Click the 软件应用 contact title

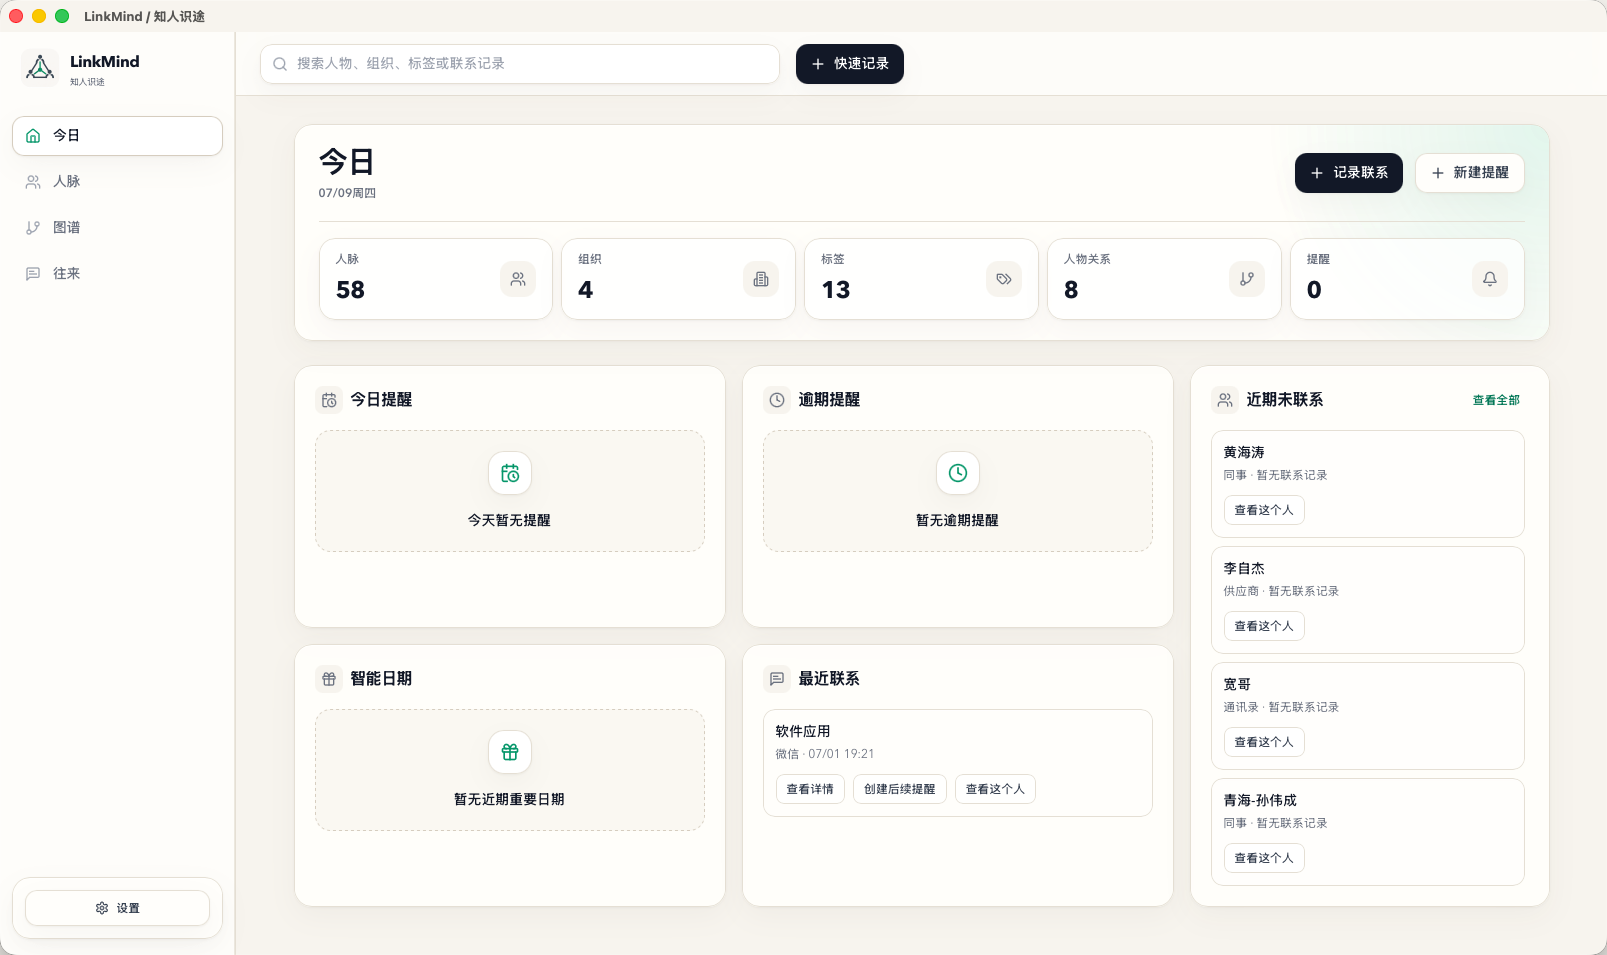[803, 732]
